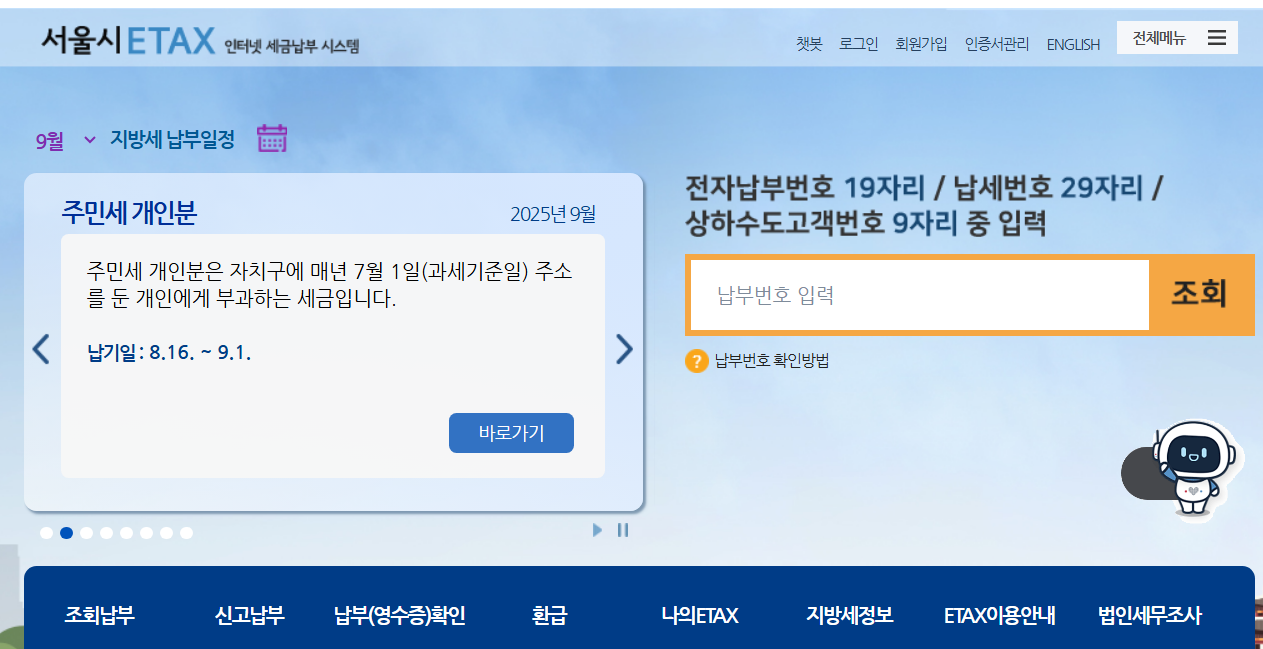
Task: Select the third carousel dot
Action: tap(86, 533)
